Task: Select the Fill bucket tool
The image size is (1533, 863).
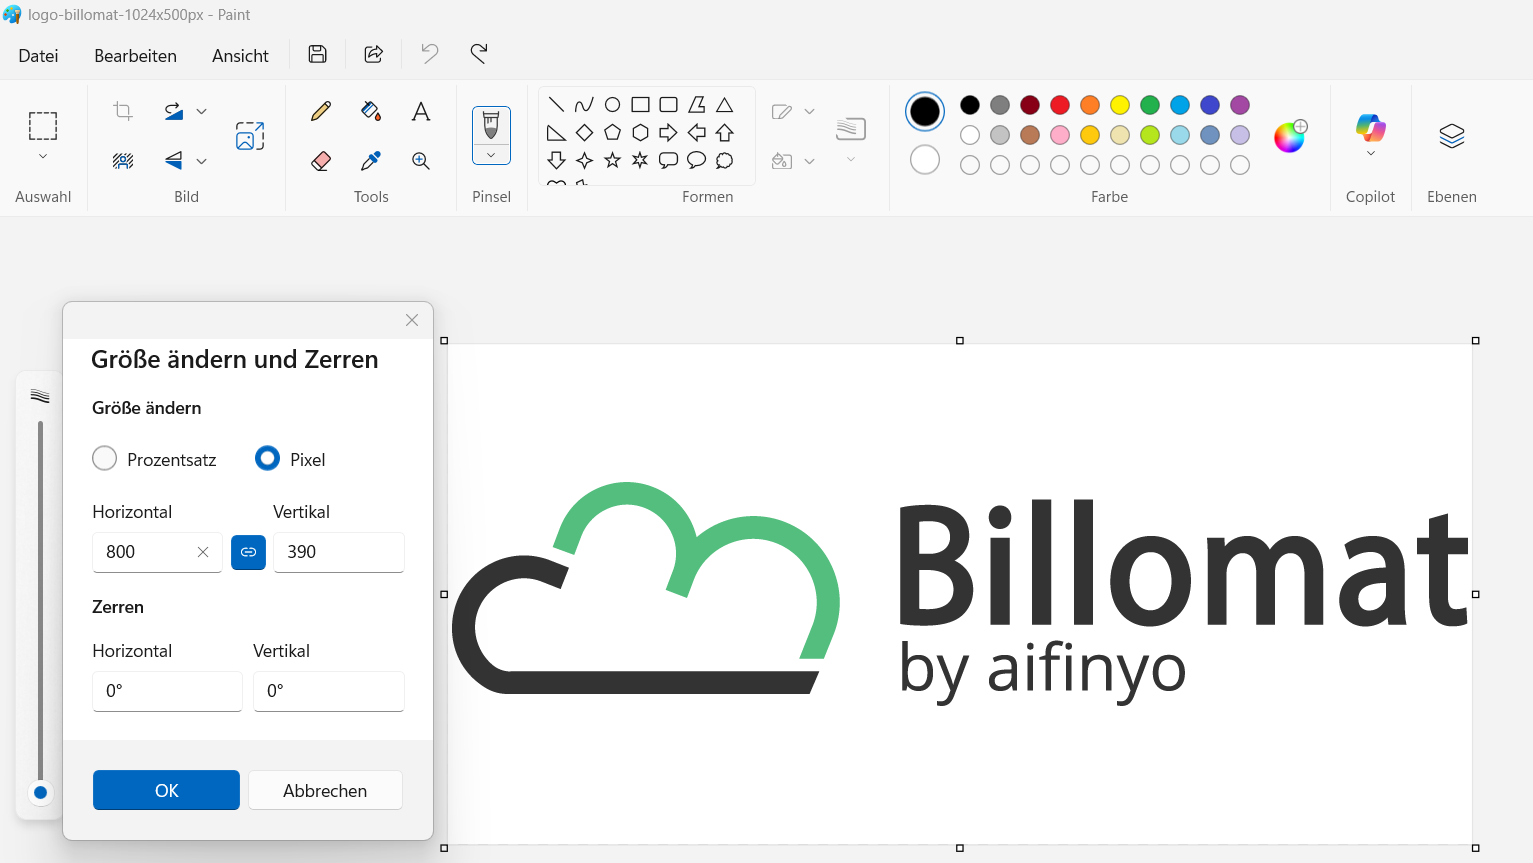Action: [x=371, y=111]
